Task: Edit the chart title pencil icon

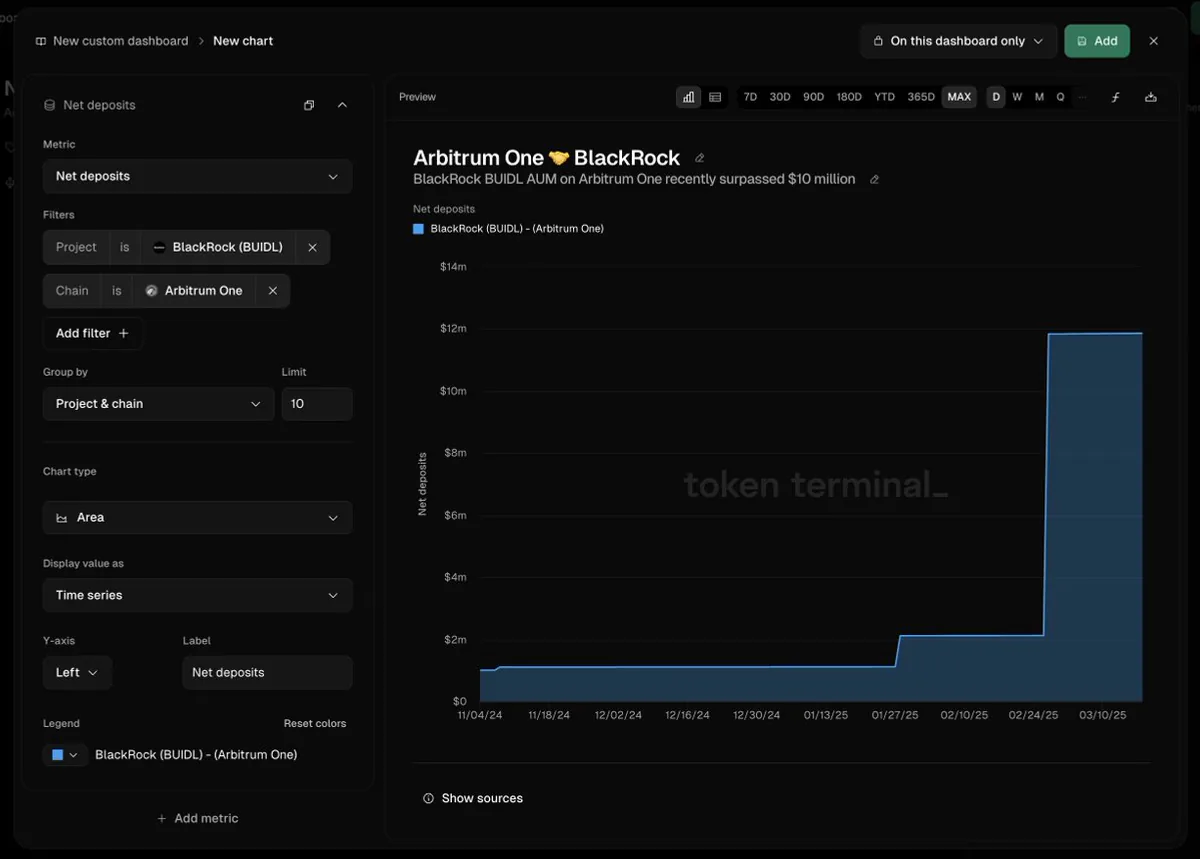Action: pos(700,158)
